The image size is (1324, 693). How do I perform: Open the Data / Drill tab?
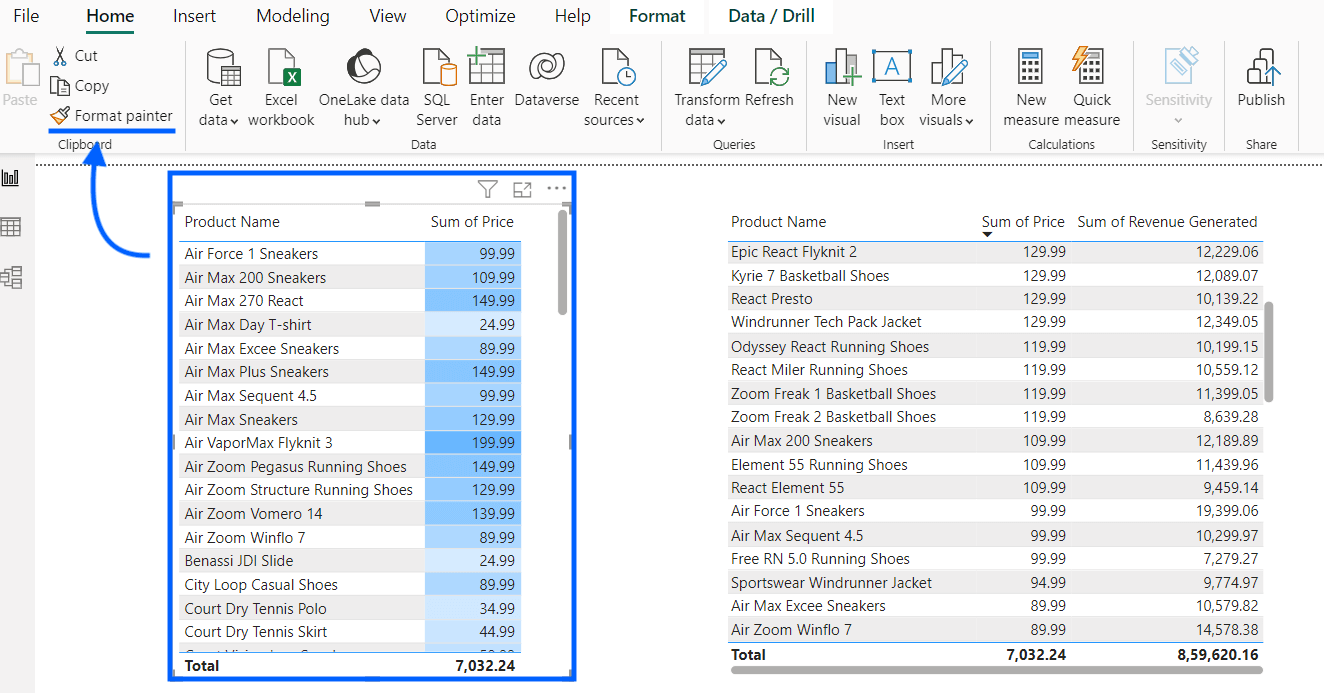click(771, 16)
